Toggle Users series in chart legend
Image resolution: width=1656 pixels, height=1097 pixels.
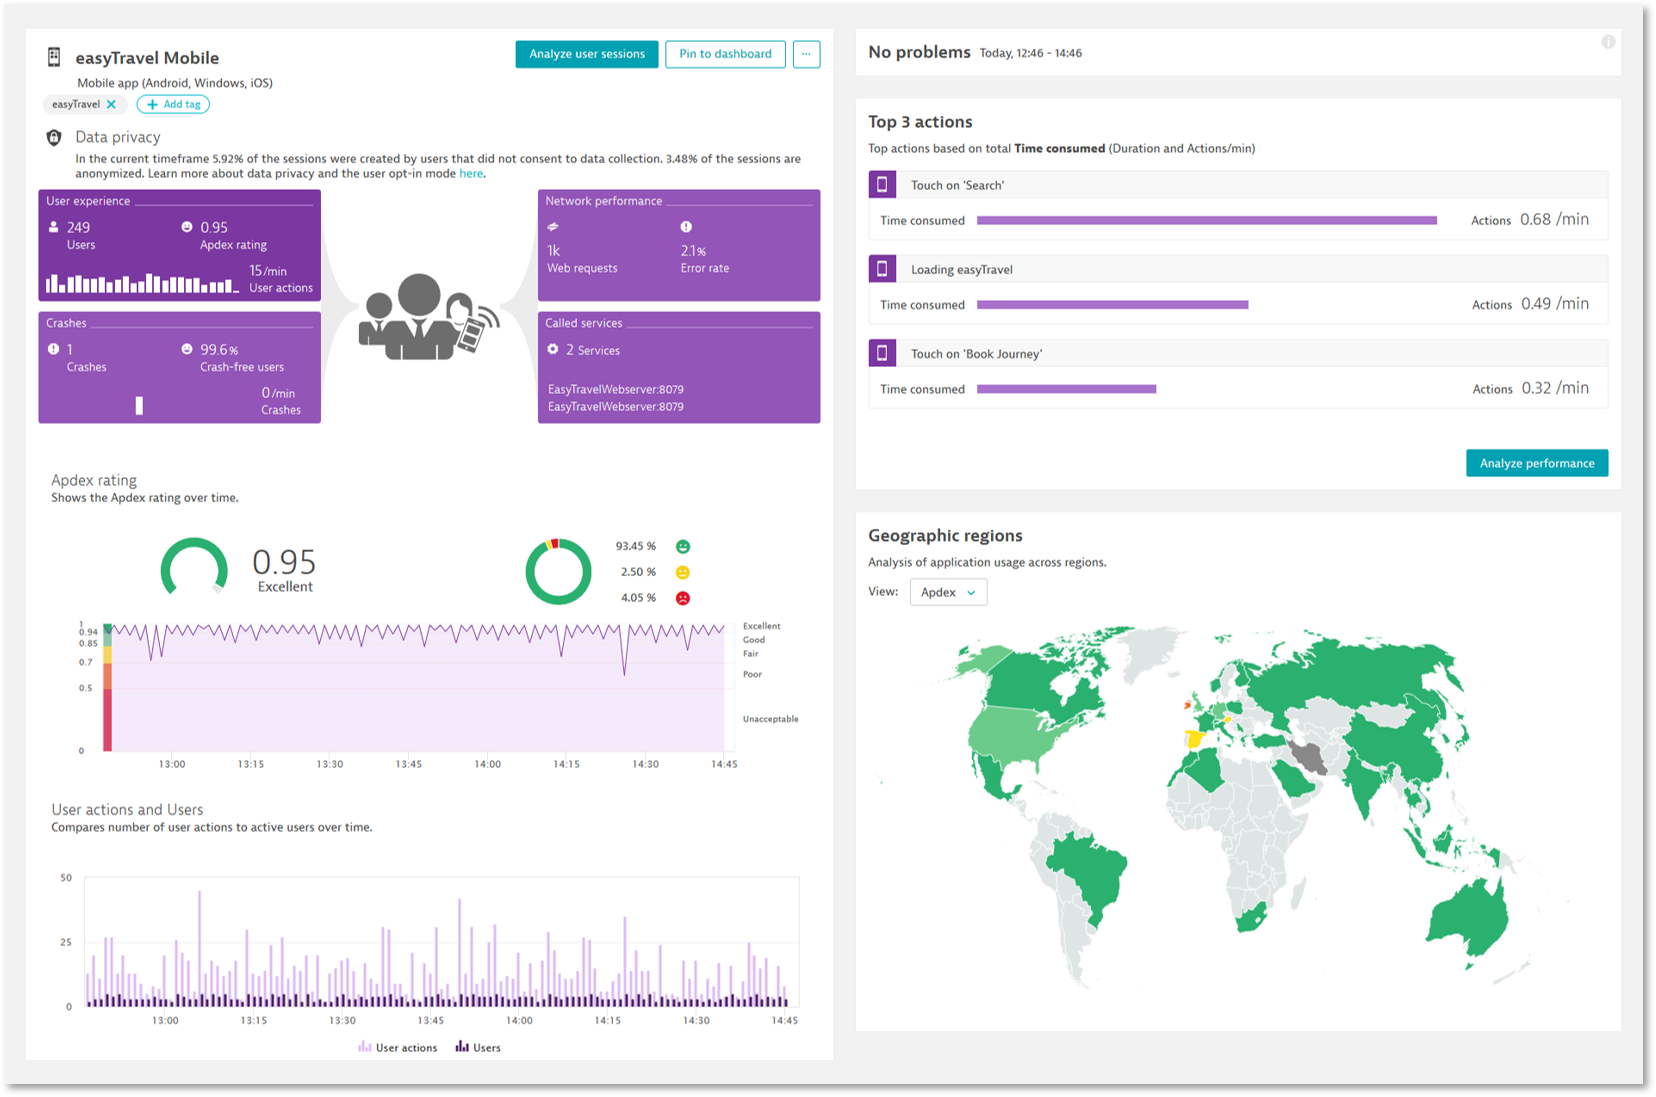pos(478,1047)
